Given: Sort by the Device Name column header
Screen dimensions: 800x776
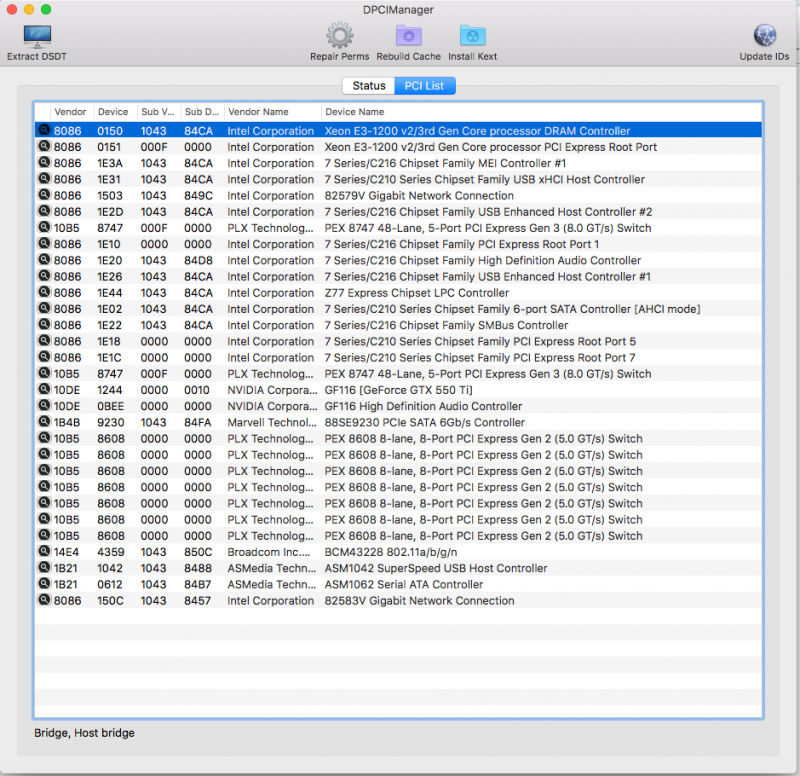Looking at the screenshot, I should (355, 112).
